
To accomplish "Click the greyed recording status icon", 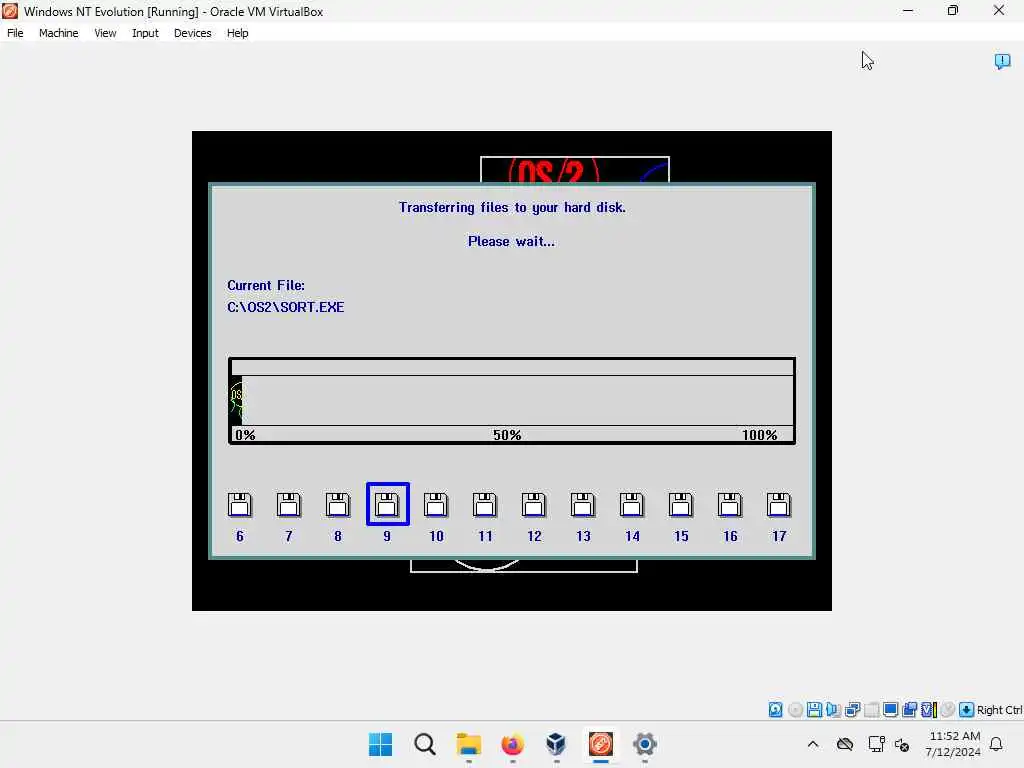I will pos(948,710).
